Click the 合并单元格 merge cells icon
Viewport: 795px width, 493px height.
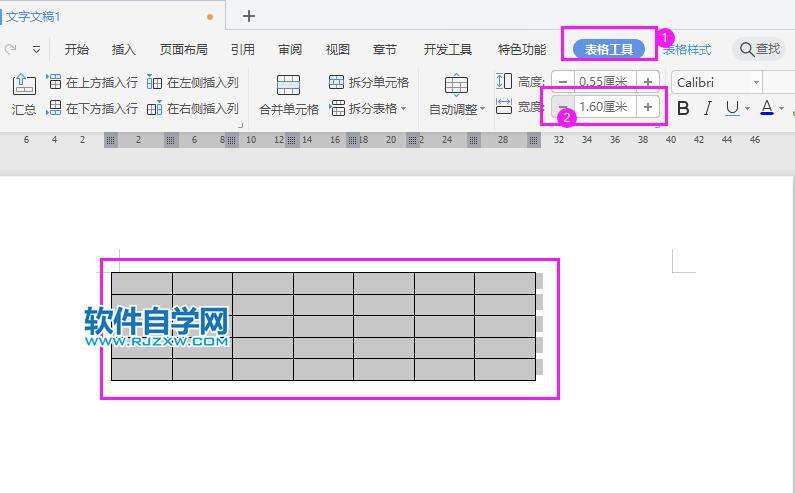pyautogui.click(x=288, y=85)
